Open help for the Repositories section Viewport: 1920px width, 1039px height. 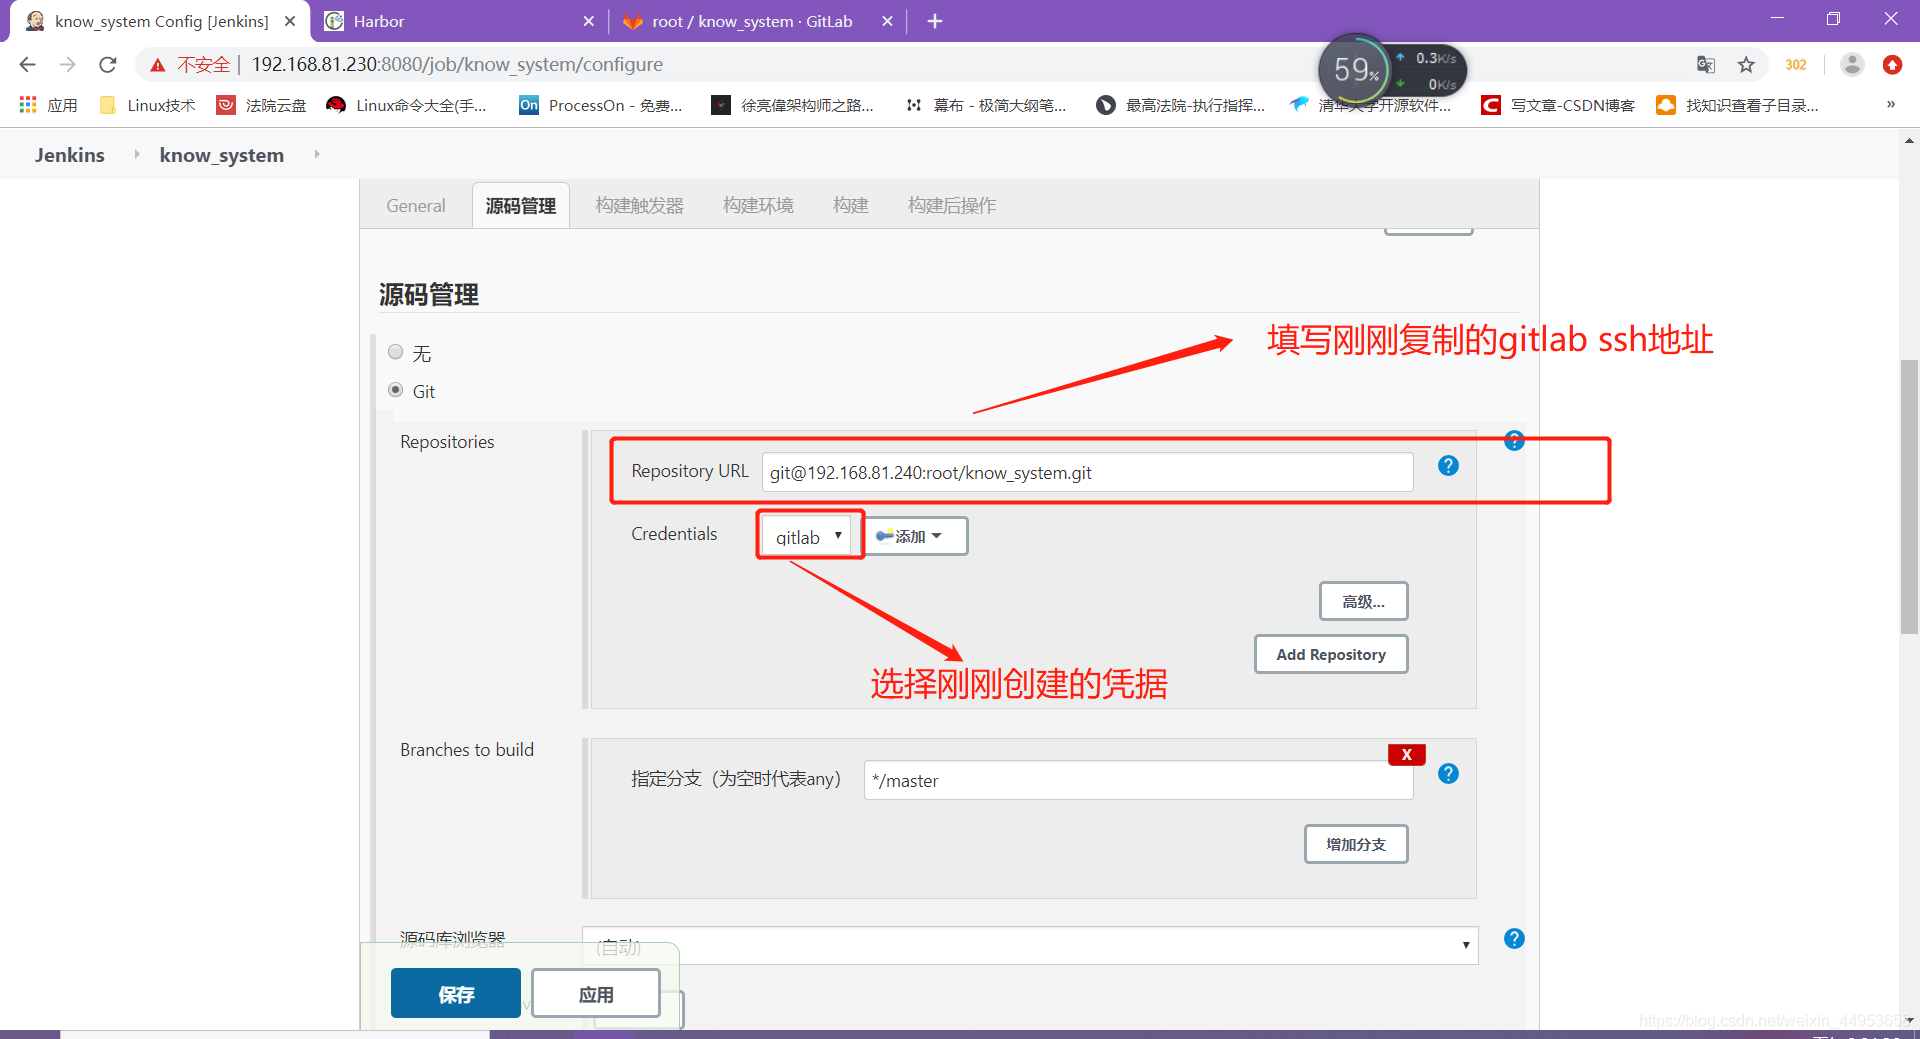point(1514,441)
